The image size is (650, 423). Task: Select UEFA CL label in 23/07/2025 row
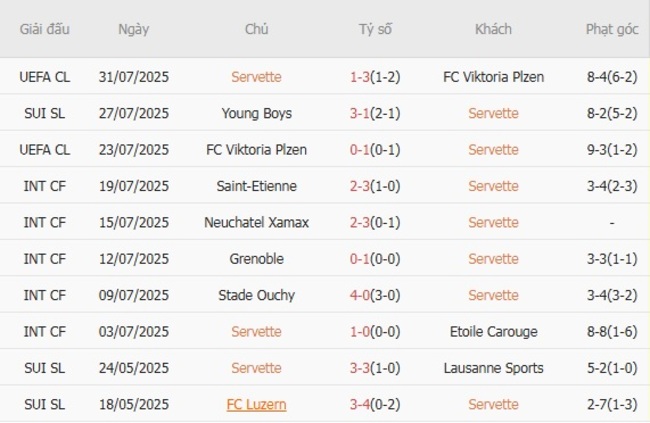tap(45, 150)
